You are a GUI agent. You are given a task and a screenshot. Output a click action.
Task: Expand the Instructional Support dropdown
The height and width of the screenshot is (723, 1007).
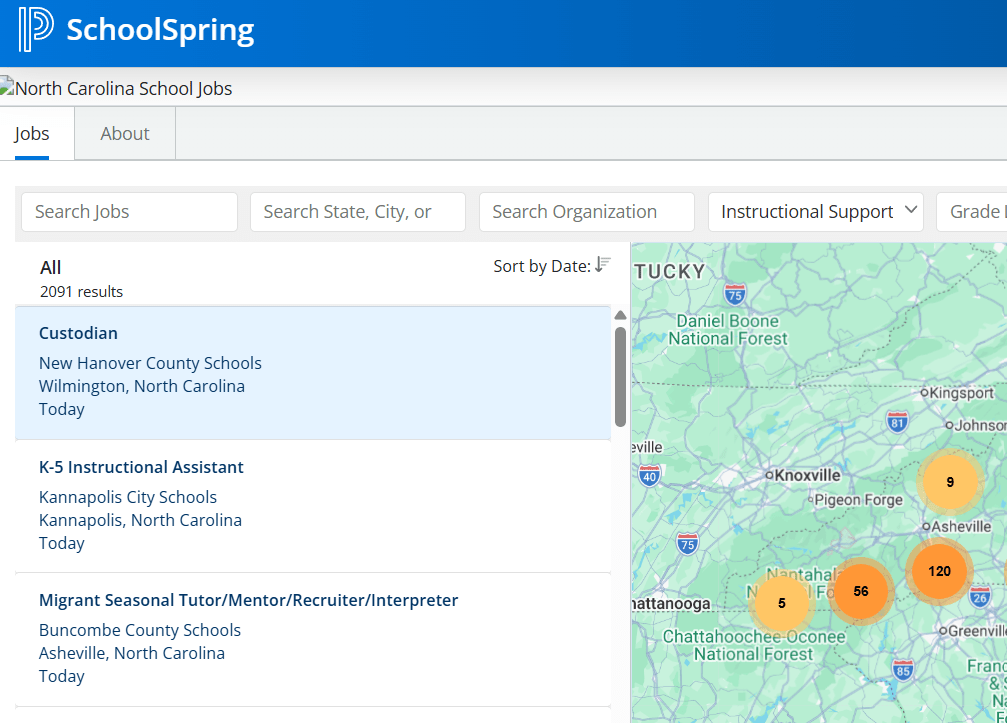coord(815,212)
